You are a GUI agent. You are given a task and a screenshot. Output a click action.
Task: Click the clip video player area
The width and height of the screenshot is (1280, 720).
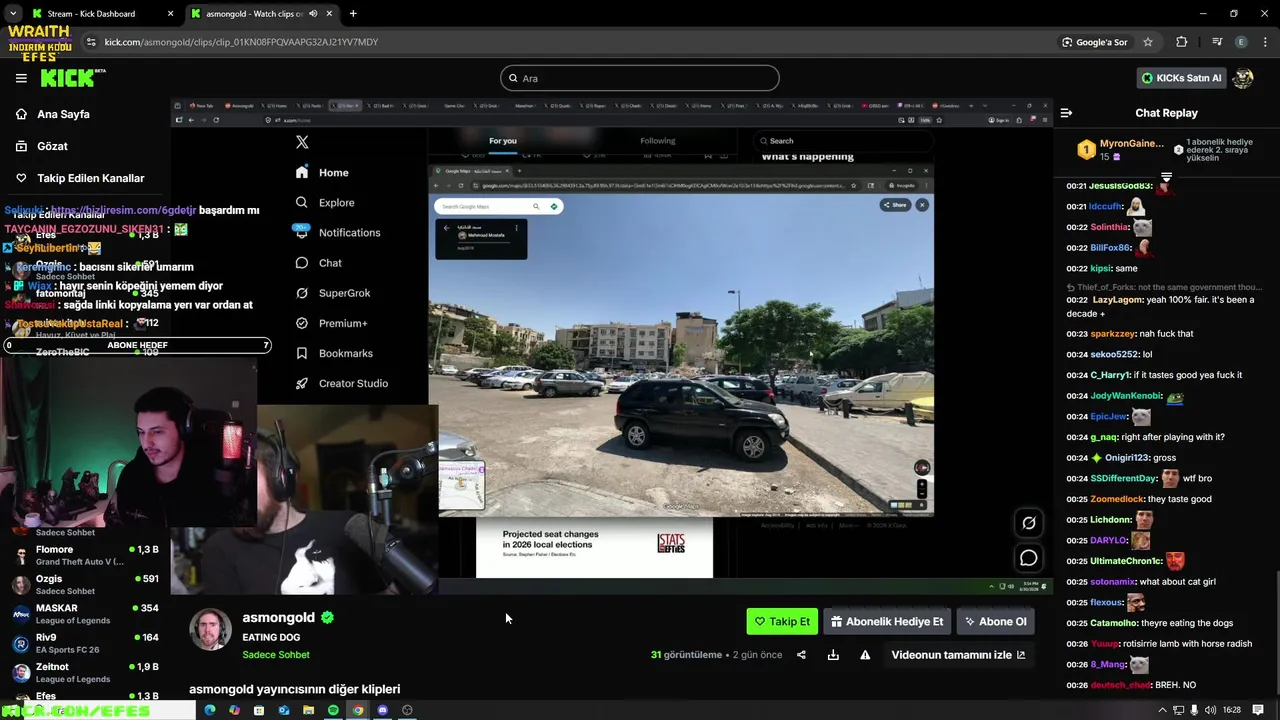tap(611, 347)
